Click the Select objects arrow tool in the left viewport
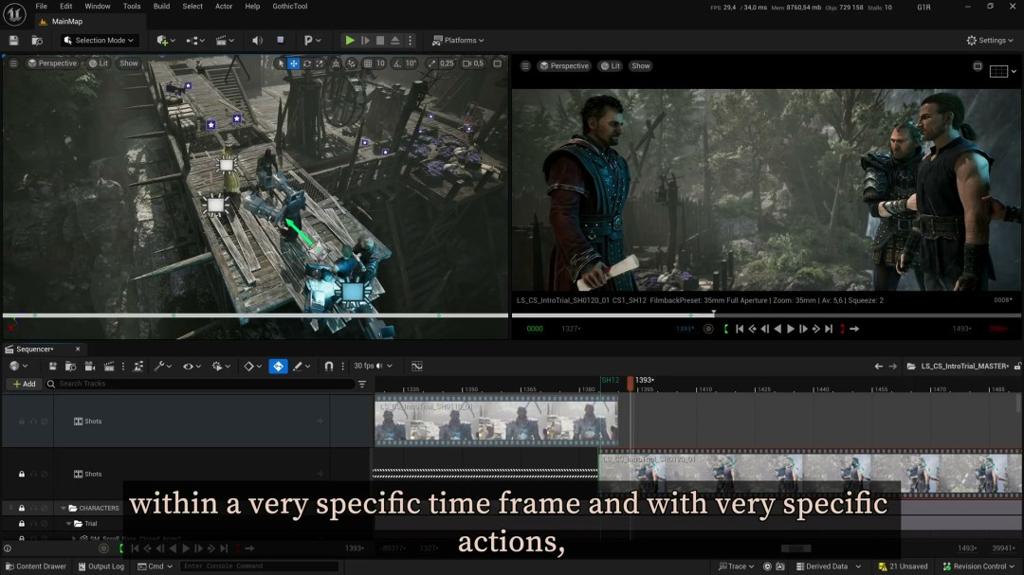This screenshot has height=575, width=1024. [x=280, y=63]
